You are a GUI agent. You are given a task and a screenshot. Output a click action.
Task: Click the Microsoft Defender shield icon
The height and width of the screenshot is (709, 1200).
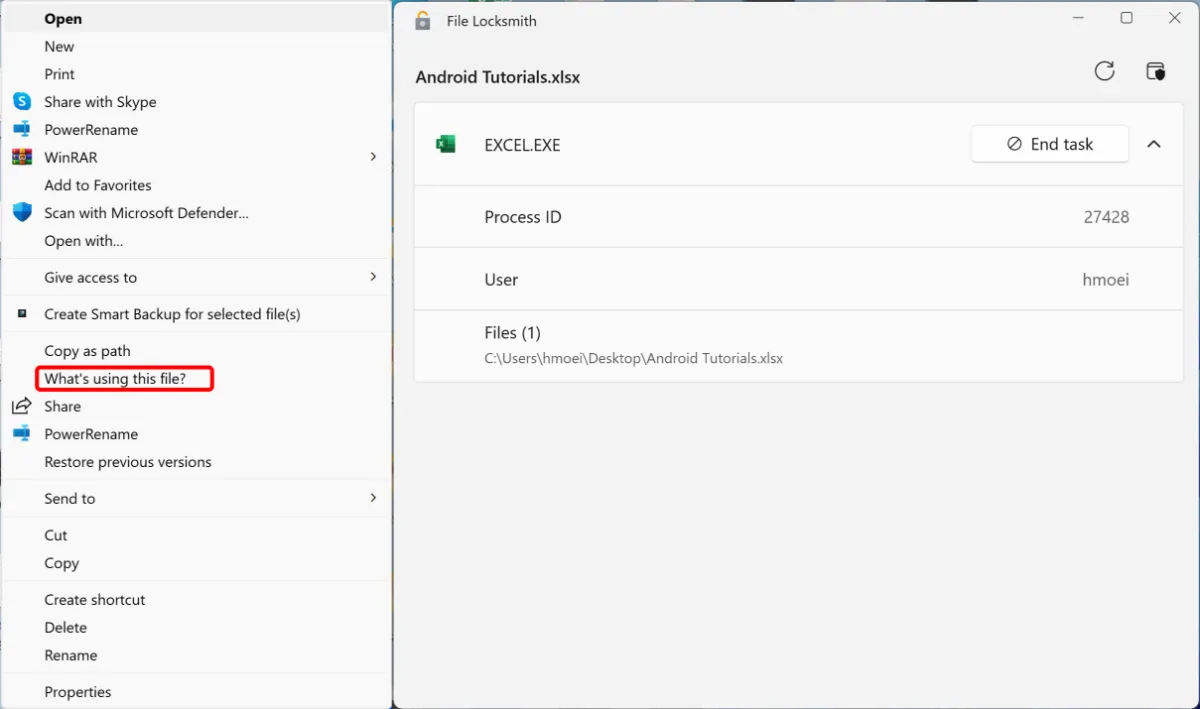pos(22,213)
